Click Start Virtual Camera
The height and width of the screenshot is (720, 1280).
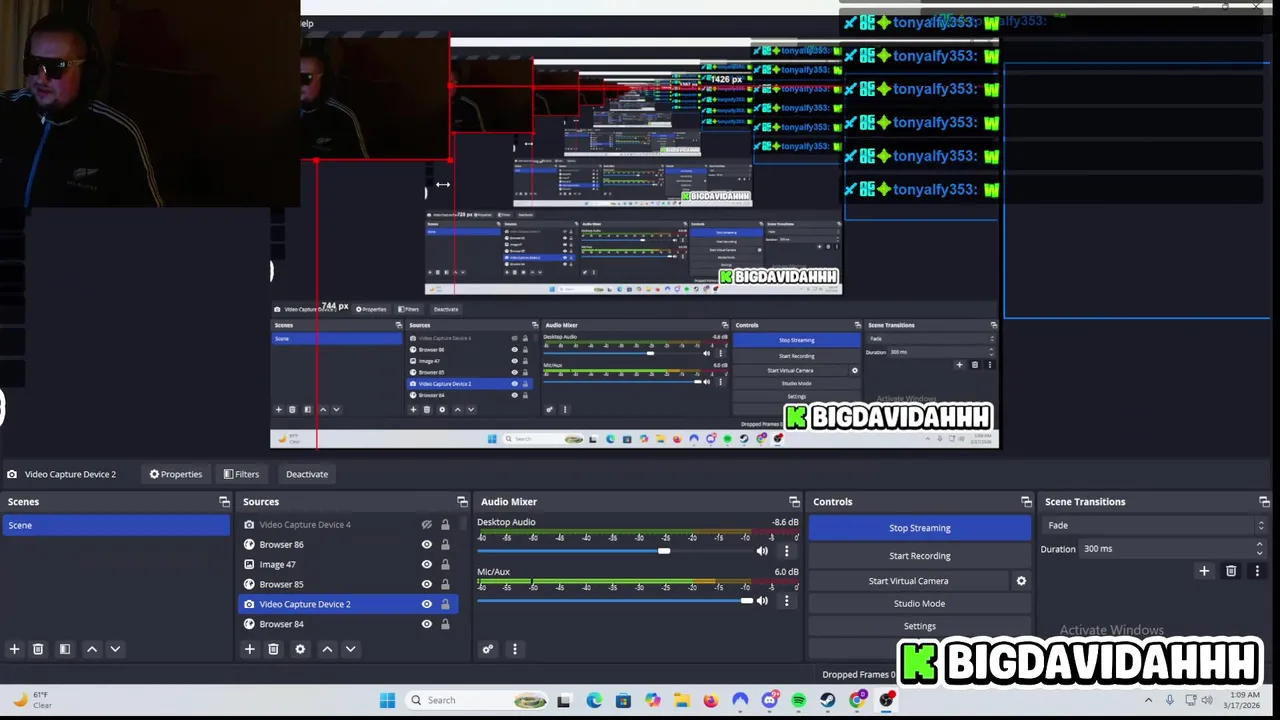coord(908,581)
